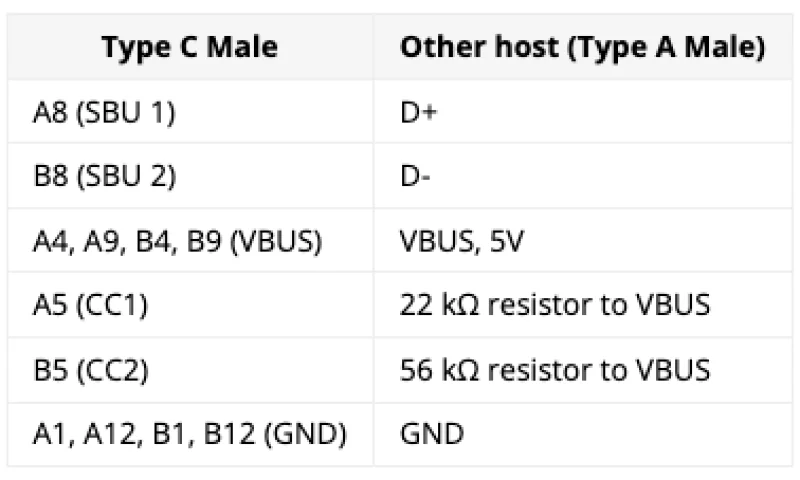Click the "Other host (Type A Male)" header

[582, 48]
